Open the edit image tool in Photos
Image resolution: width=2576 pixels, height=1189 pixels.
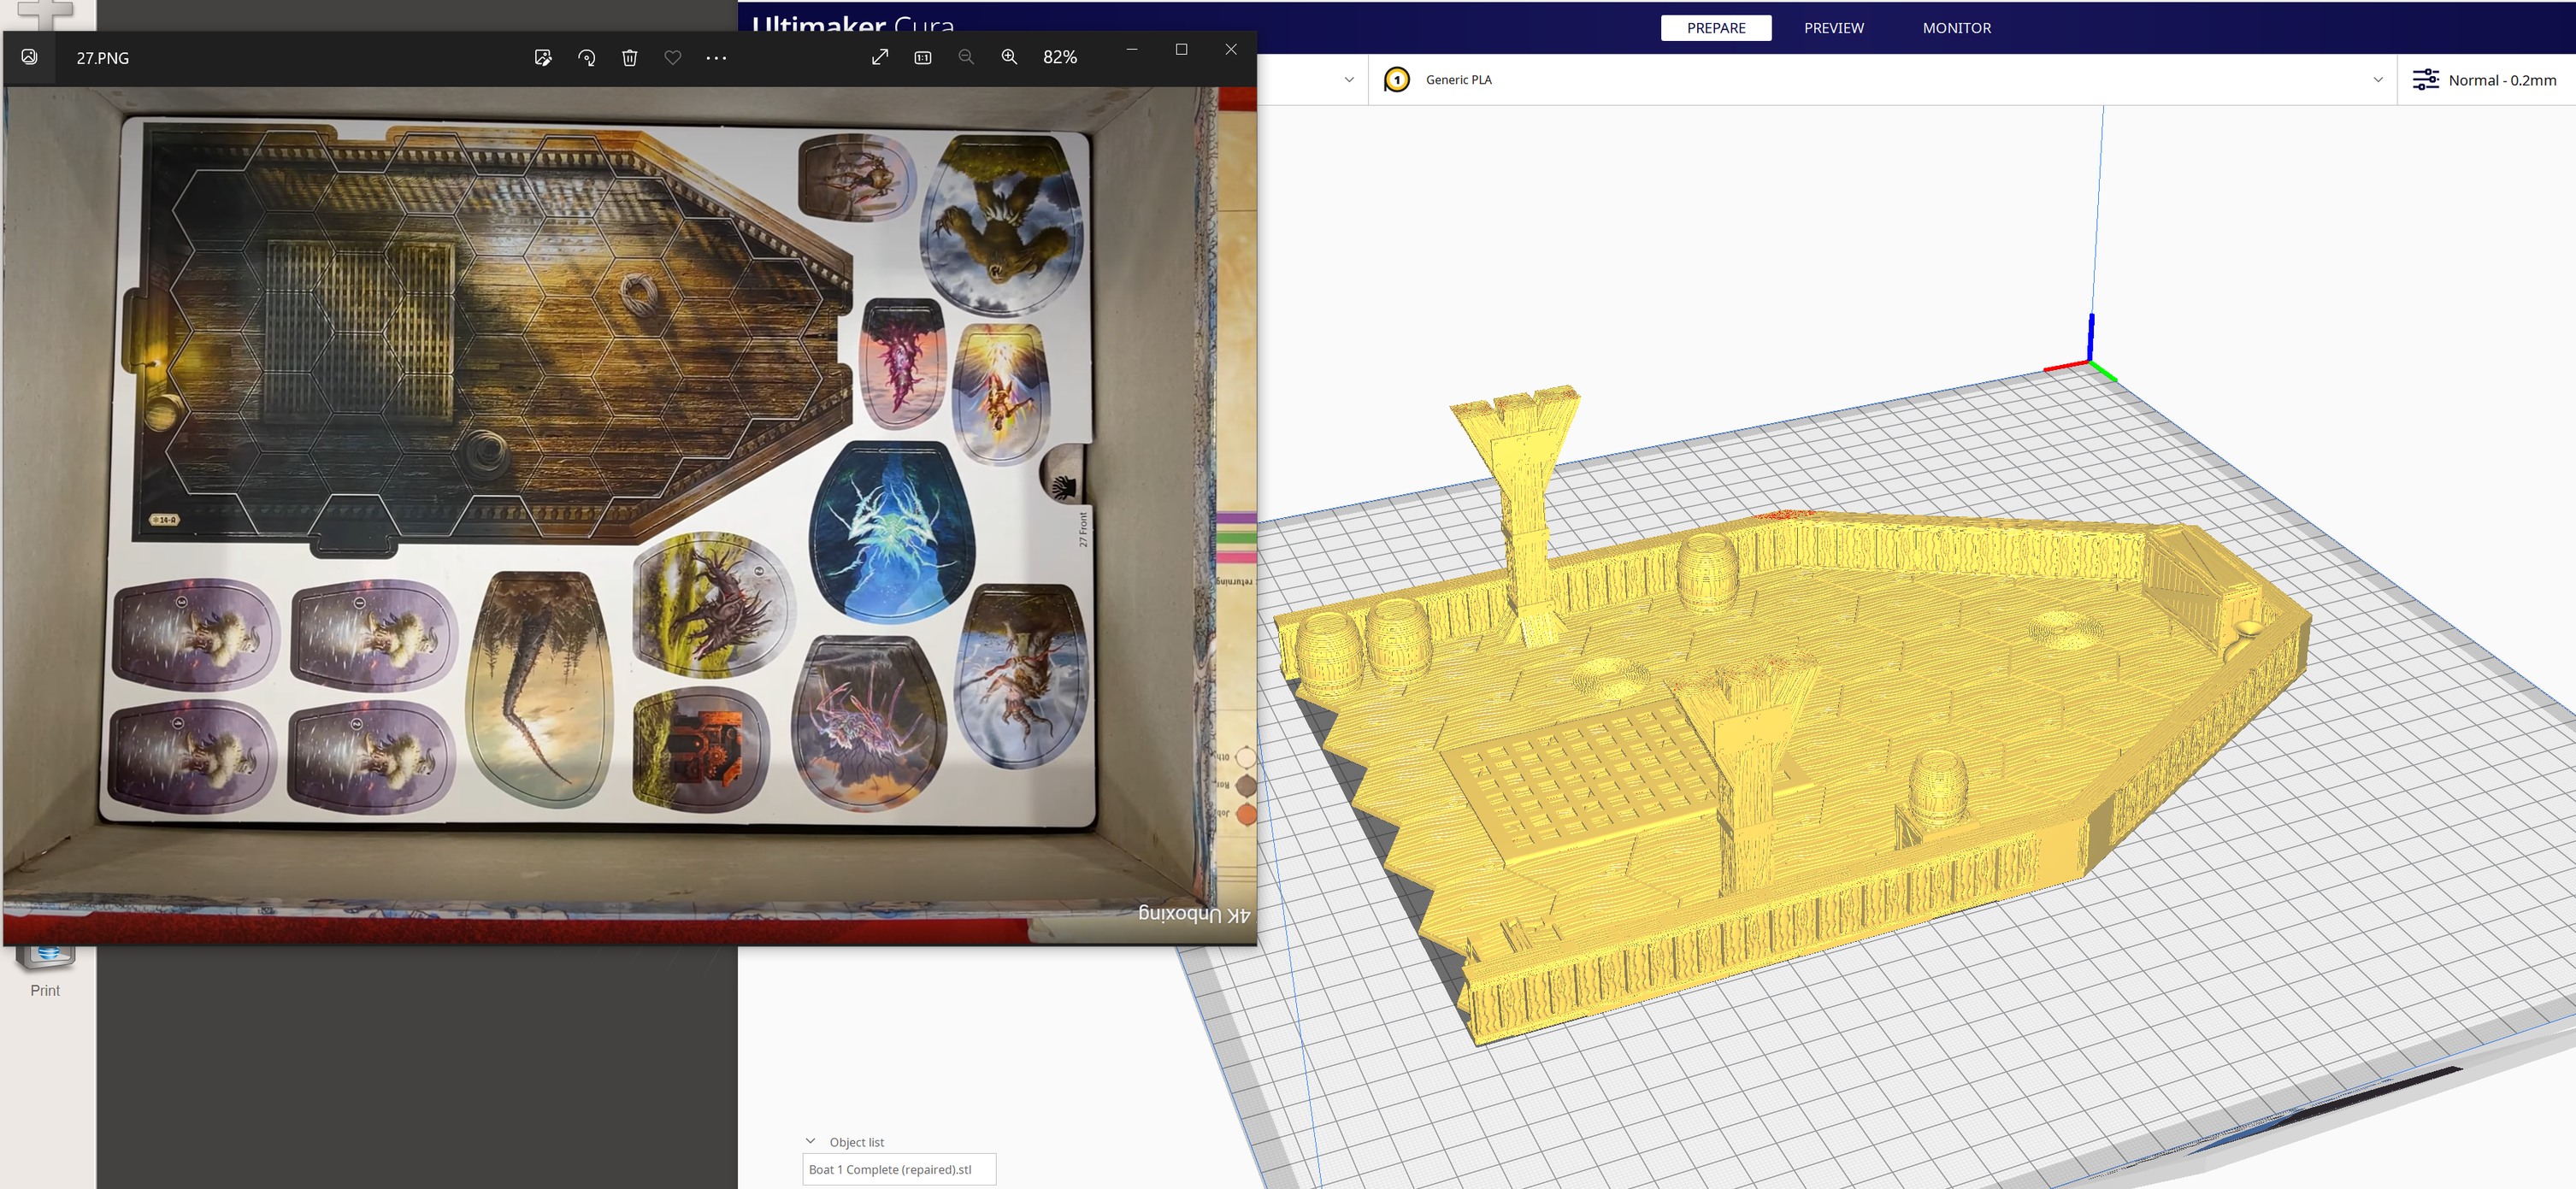[543, 58]
